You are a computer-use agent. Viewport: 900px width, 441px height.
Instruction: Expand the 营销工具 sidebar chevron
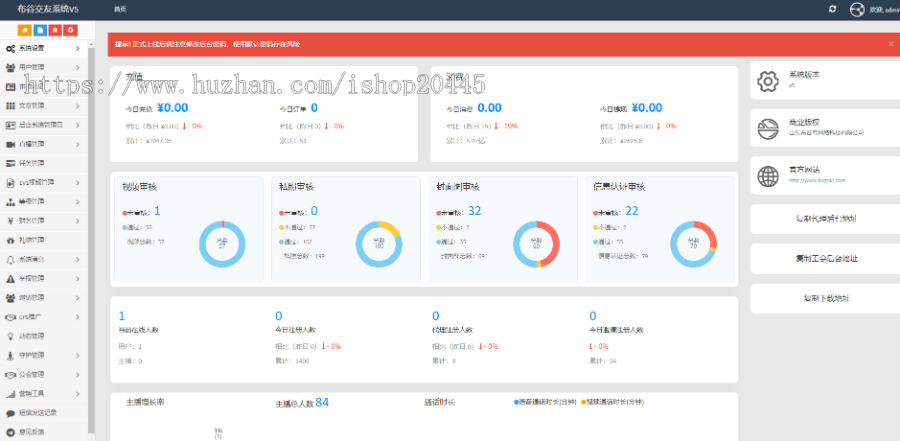coord(77,394)
